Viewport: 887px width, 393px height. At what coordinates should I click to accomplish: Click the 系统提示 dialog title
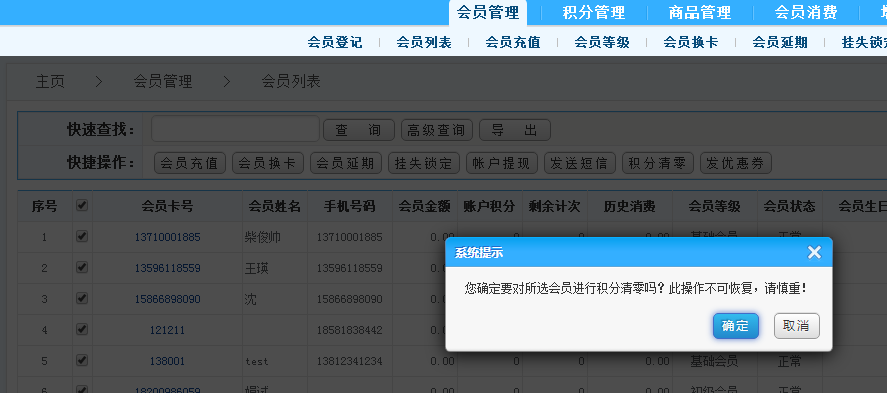[479, 253]
